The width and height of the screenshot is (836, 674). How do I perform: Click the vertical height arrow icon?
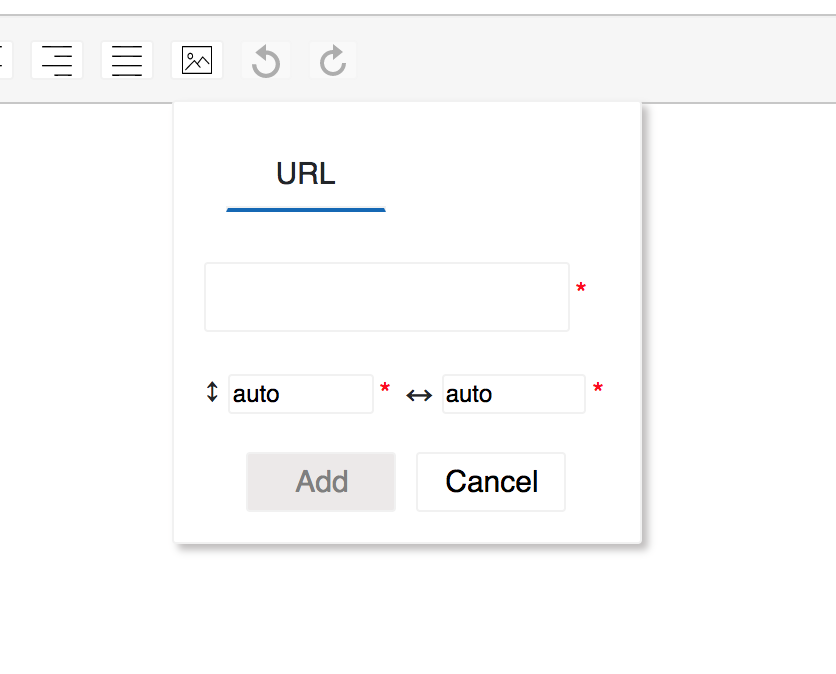coord(212,393)
